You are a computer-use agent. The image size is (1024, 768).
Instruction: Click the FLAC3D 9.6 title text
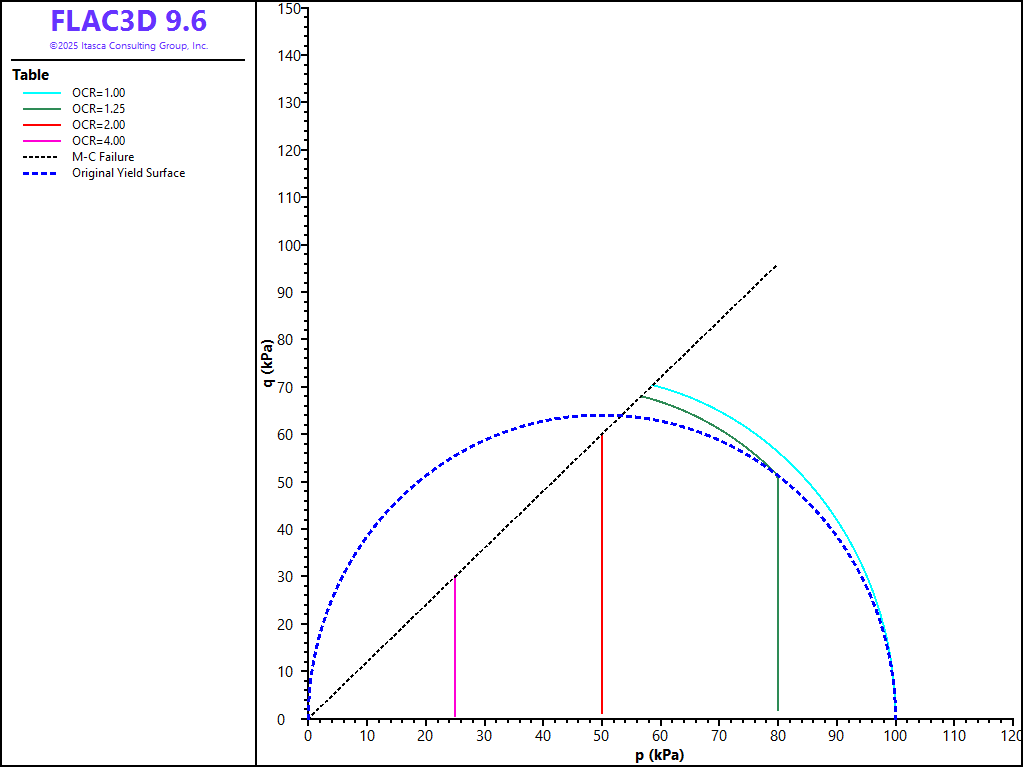(x=128, y=21)
